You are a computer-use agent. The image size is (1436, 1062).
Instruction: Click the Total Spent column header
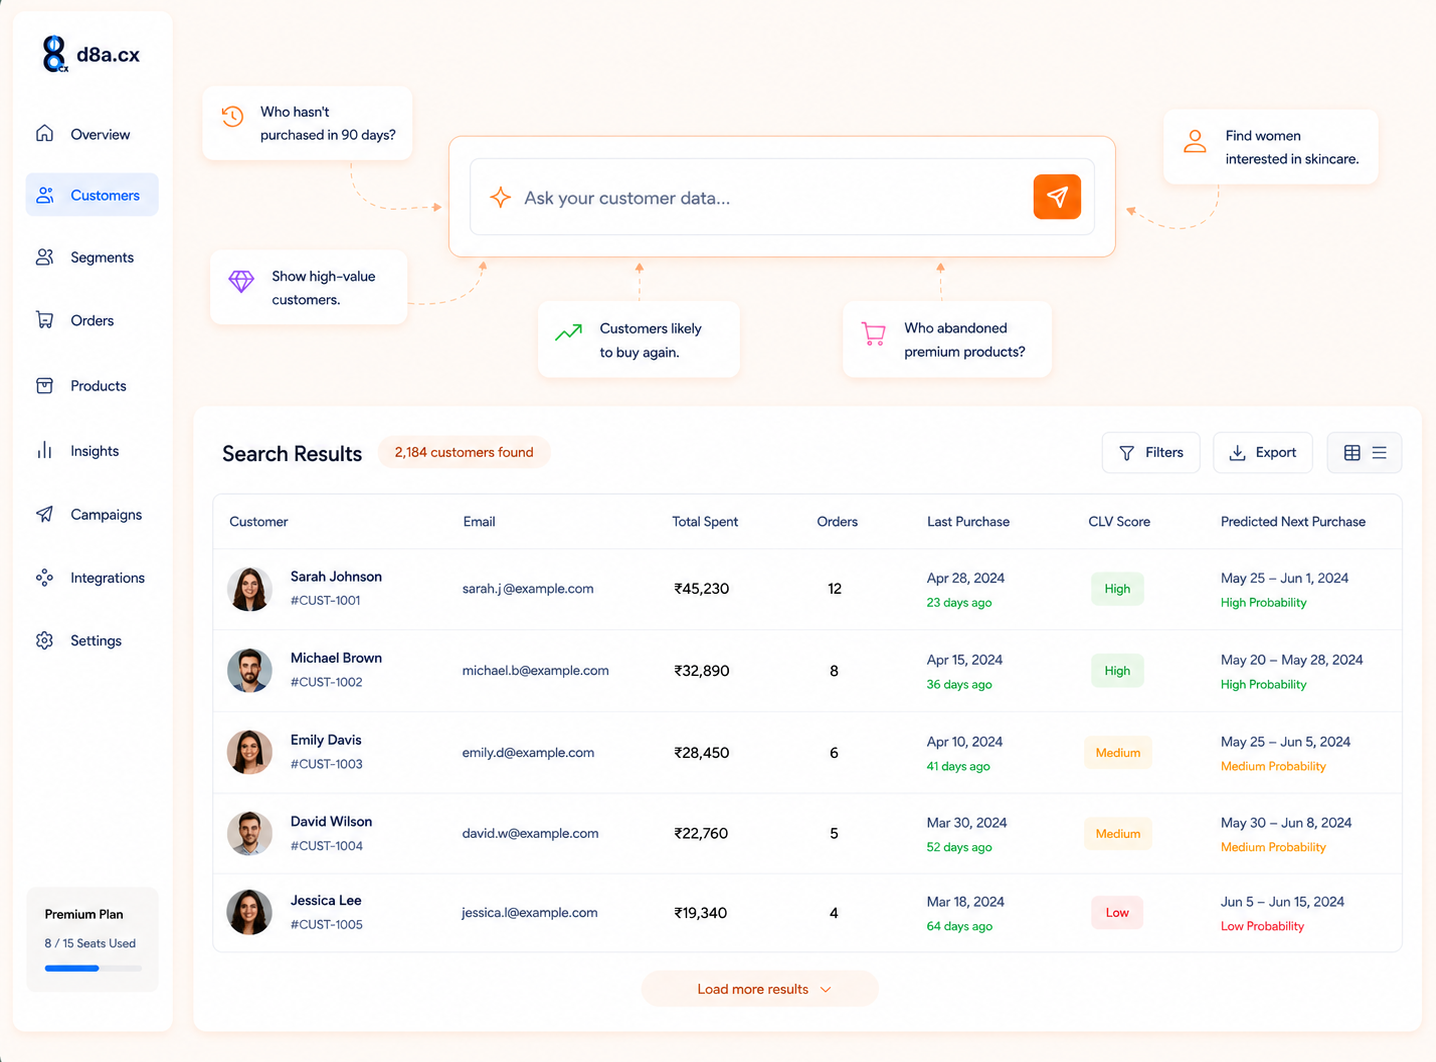pos(705,522)
